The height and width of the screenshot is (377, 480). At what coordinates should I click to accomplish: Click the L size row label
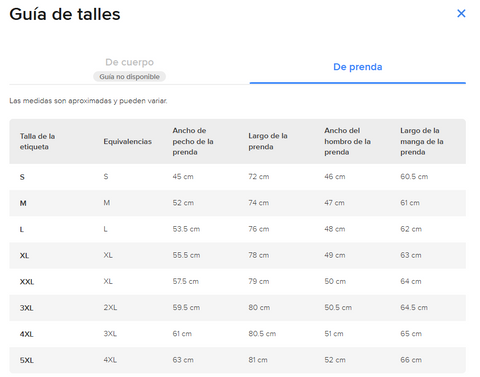pos(22,229)
